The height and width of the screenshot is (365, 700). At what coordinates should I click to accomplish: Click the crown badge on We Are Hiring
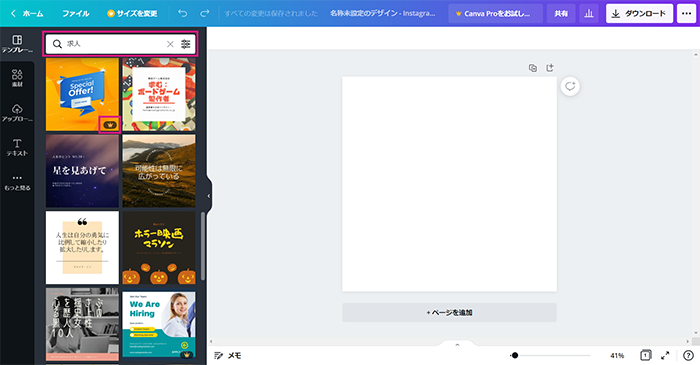pos(187,355)
